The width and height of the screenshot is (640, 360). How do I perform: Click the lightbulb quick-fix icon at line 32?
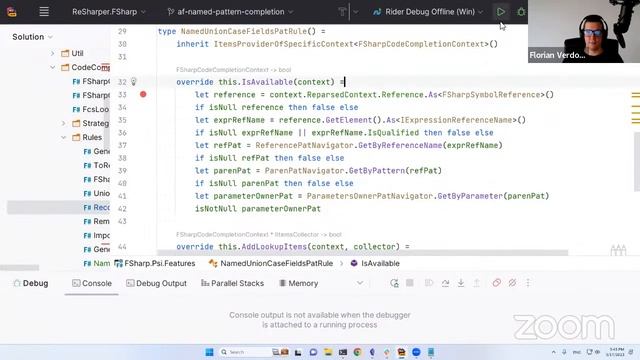pyautogui.click(x=133, y=82)
